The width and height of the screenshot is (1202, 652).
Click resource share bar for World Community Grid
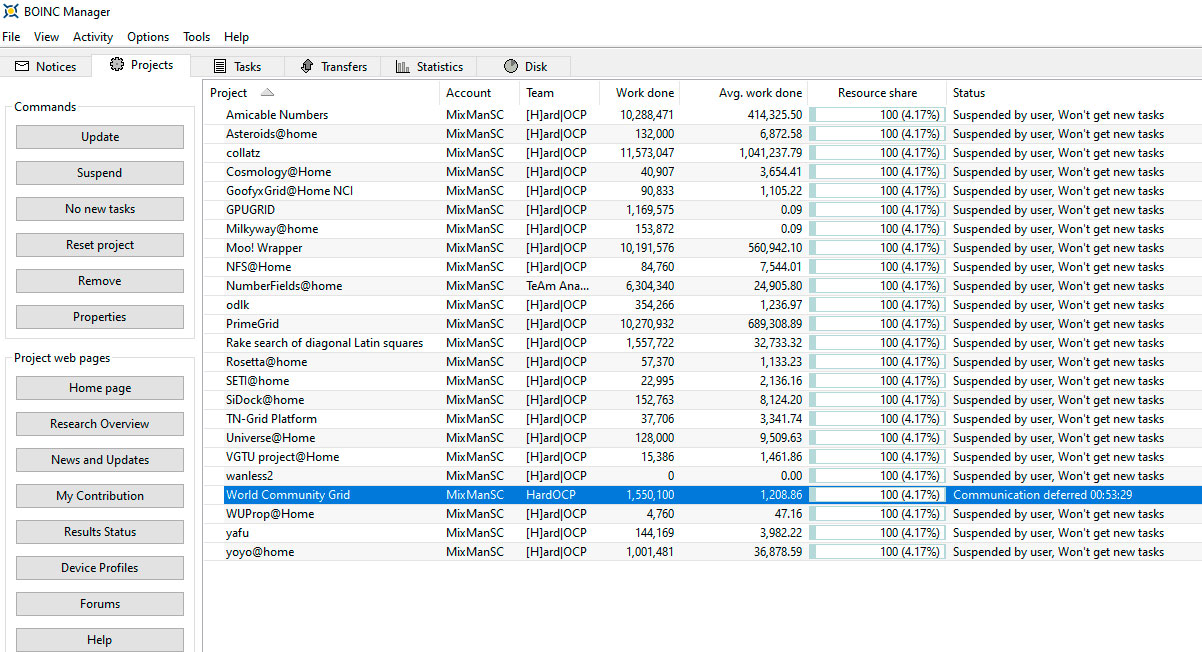[x=877, y=495]
